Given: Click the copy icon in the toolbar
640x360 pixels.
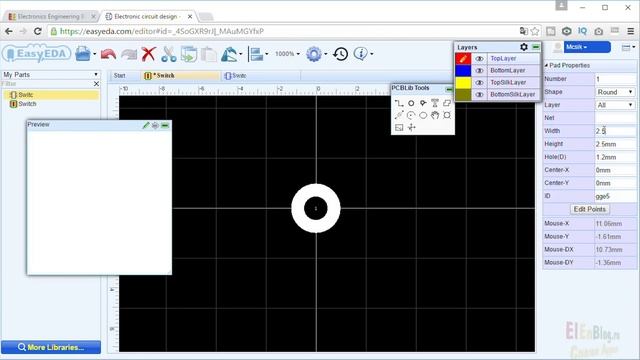Looking at the screenshot, I should (x=189, y=54).
